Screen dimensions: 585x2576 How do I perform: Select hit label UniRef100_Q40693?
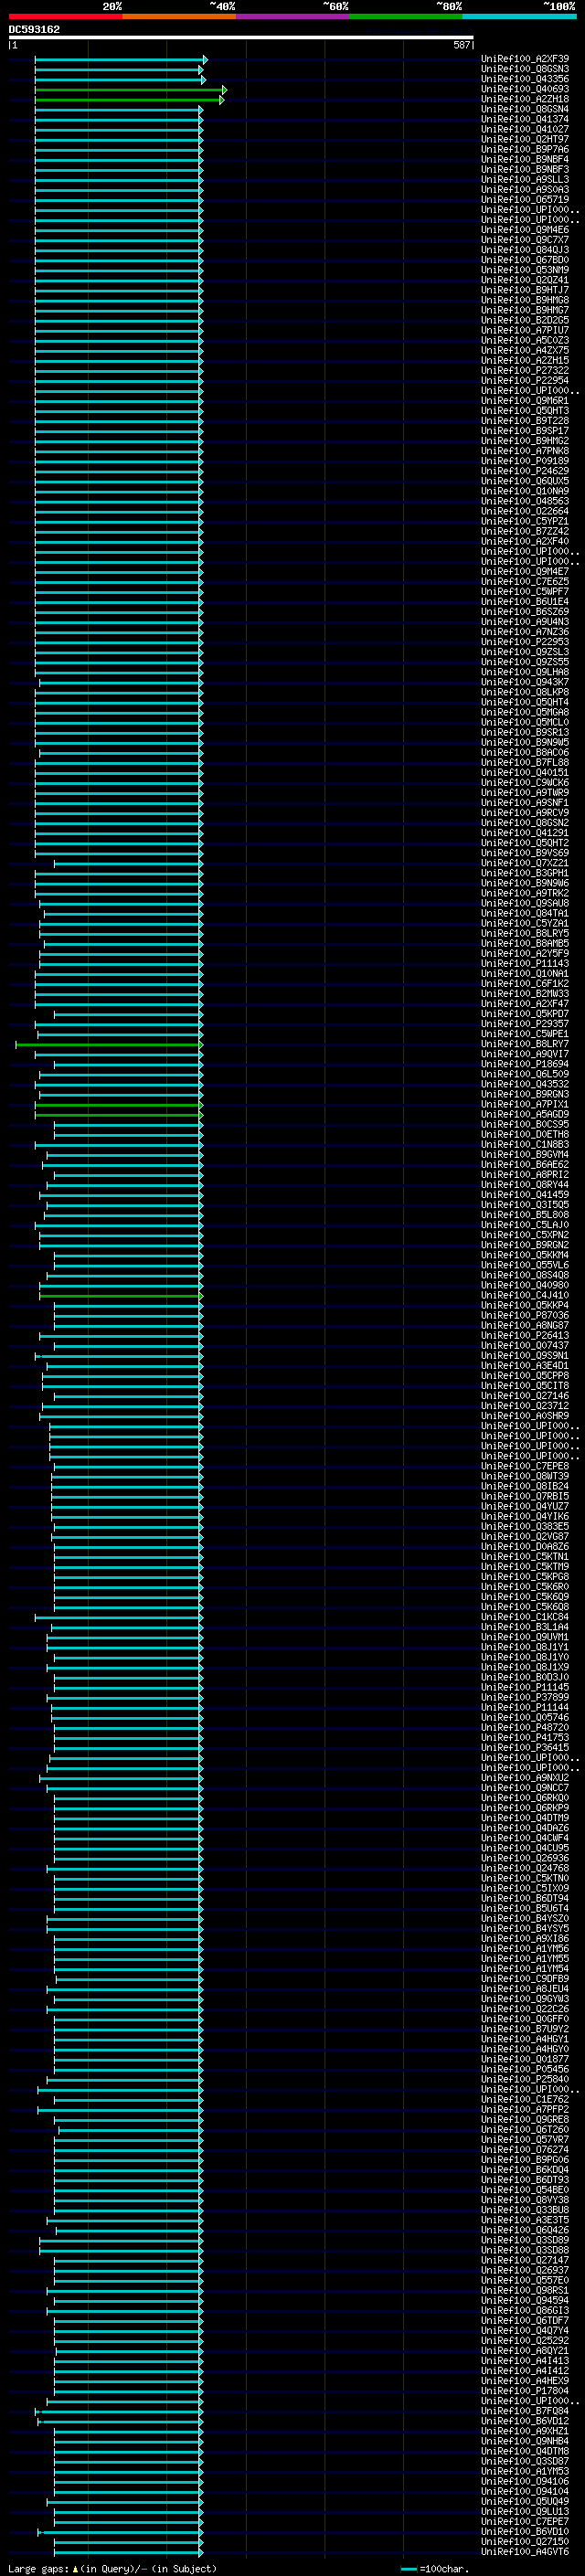[x=525, y=89]
